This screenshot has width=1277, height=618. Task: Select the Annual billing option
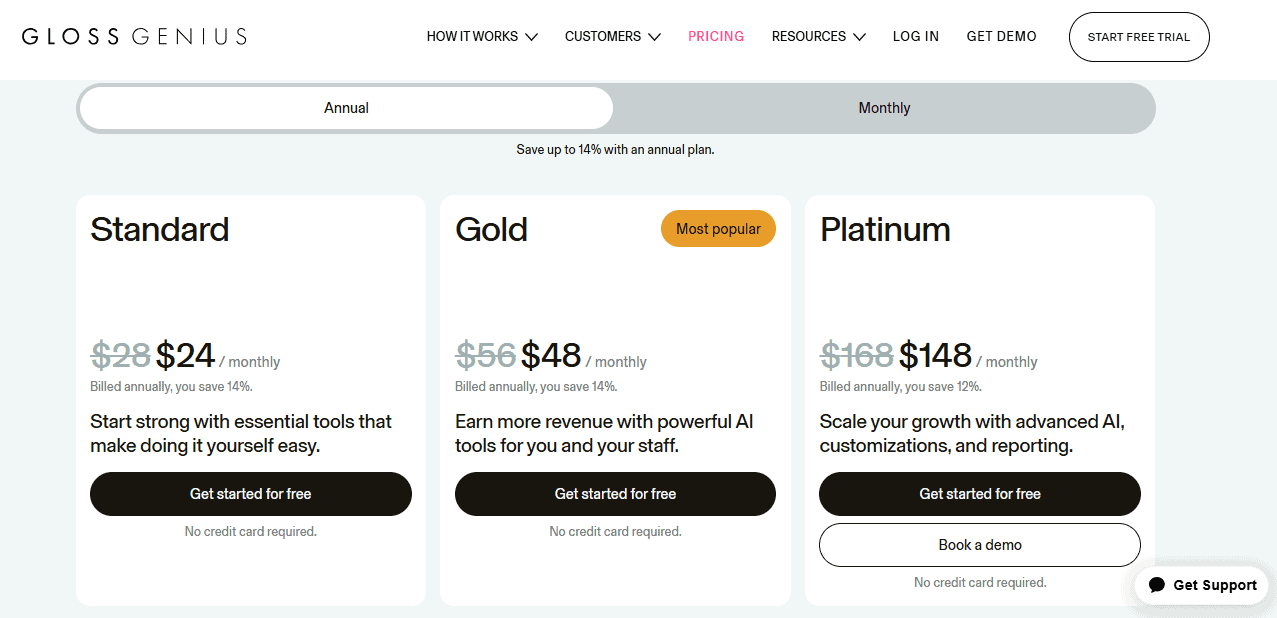pyautogui.click(x=345, y=107)
